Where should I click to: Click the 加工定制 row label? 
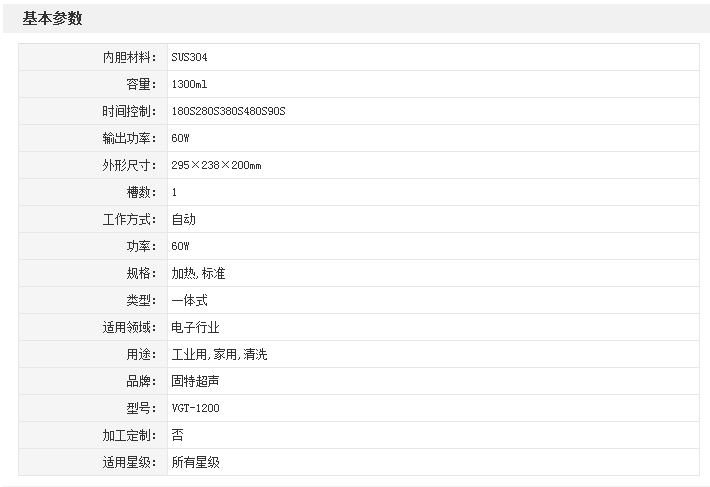[129, 435]
